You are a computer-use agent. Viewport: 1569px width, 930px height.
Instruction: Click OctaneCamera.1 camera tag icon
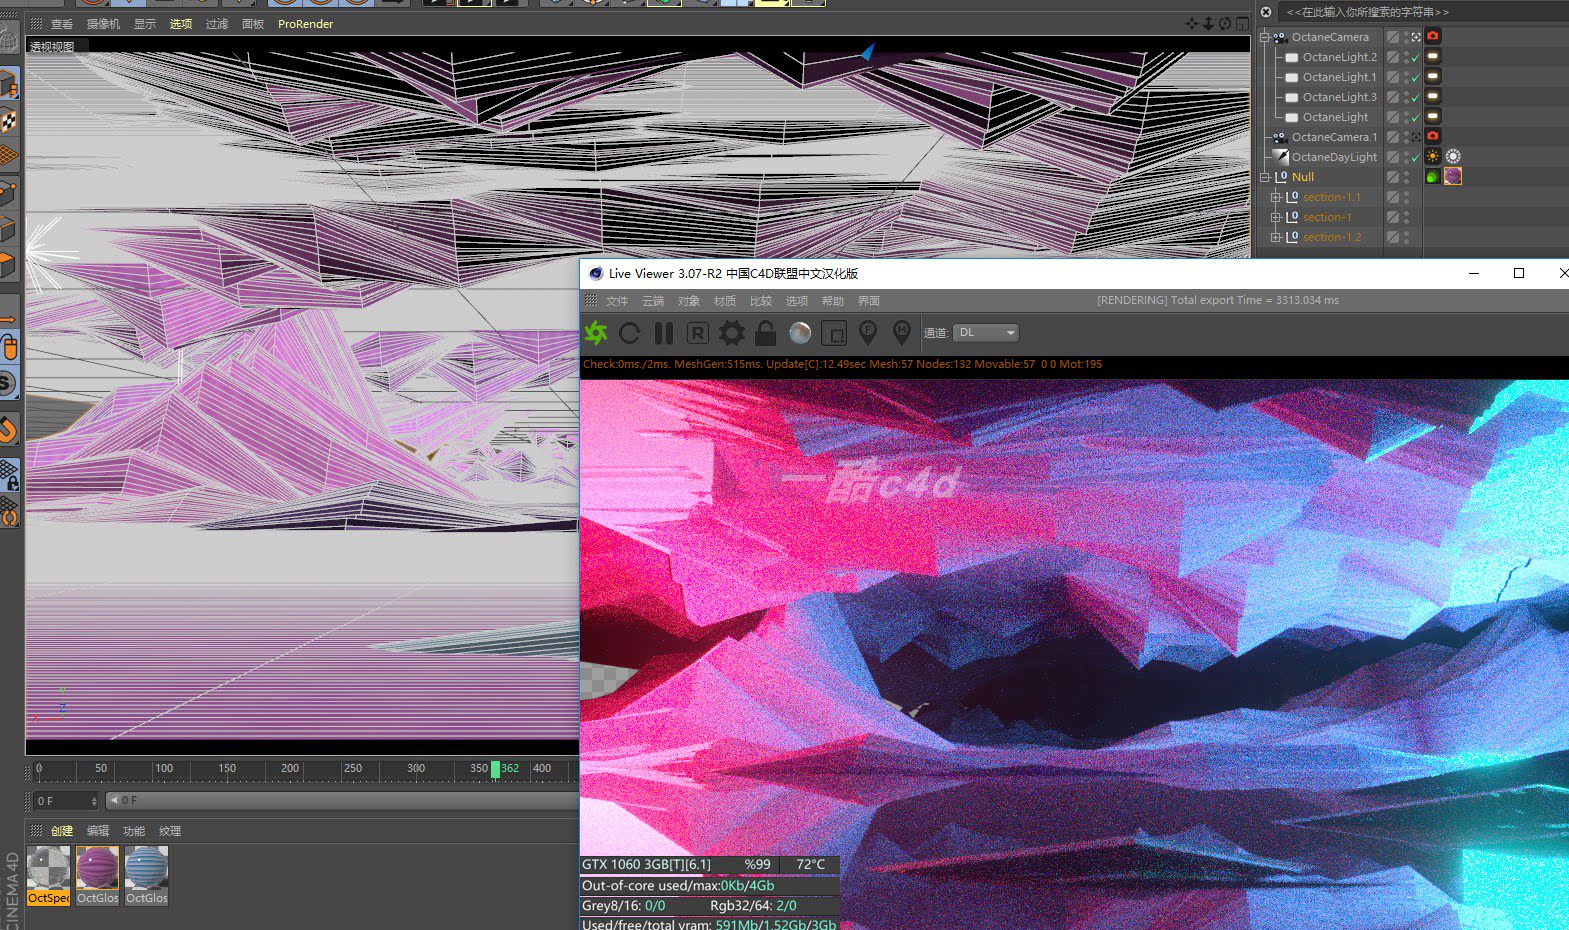pos(1433,136)
